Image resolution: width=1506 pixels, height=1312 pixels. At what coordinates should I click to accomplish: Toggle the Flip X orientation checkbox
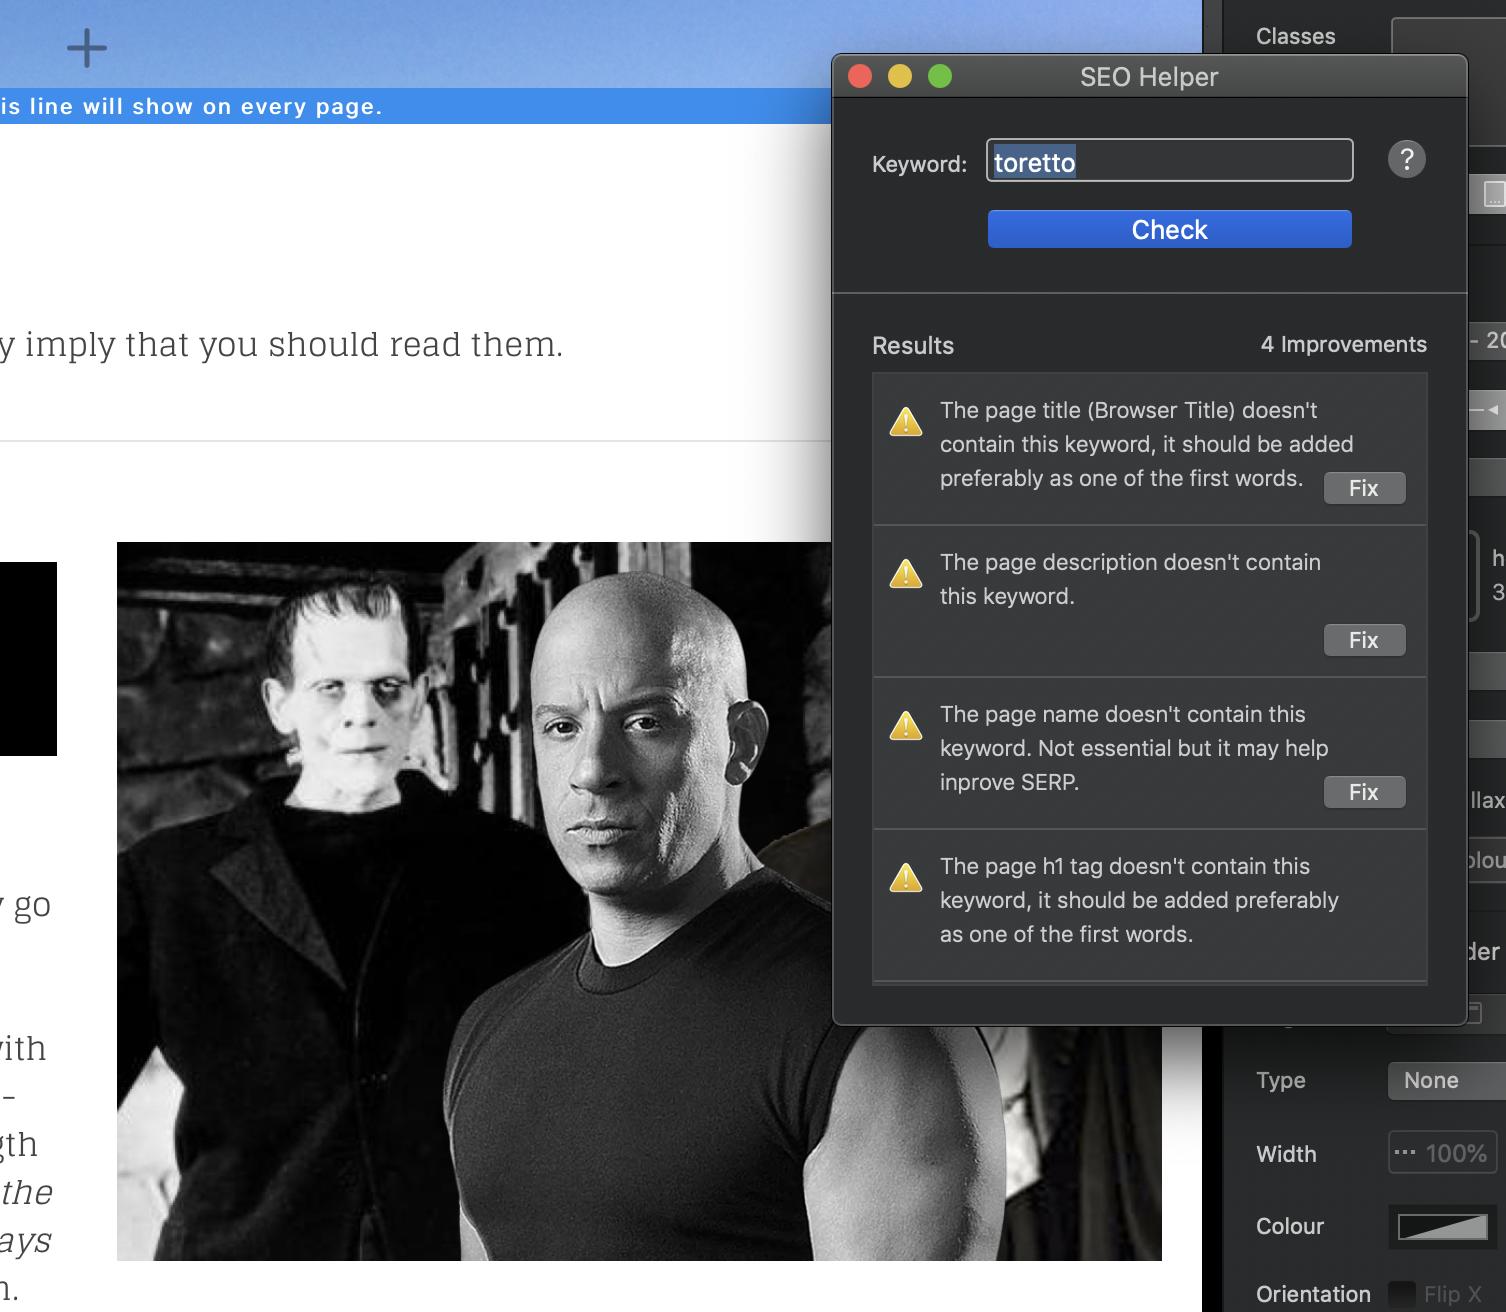(1402, 1294)
